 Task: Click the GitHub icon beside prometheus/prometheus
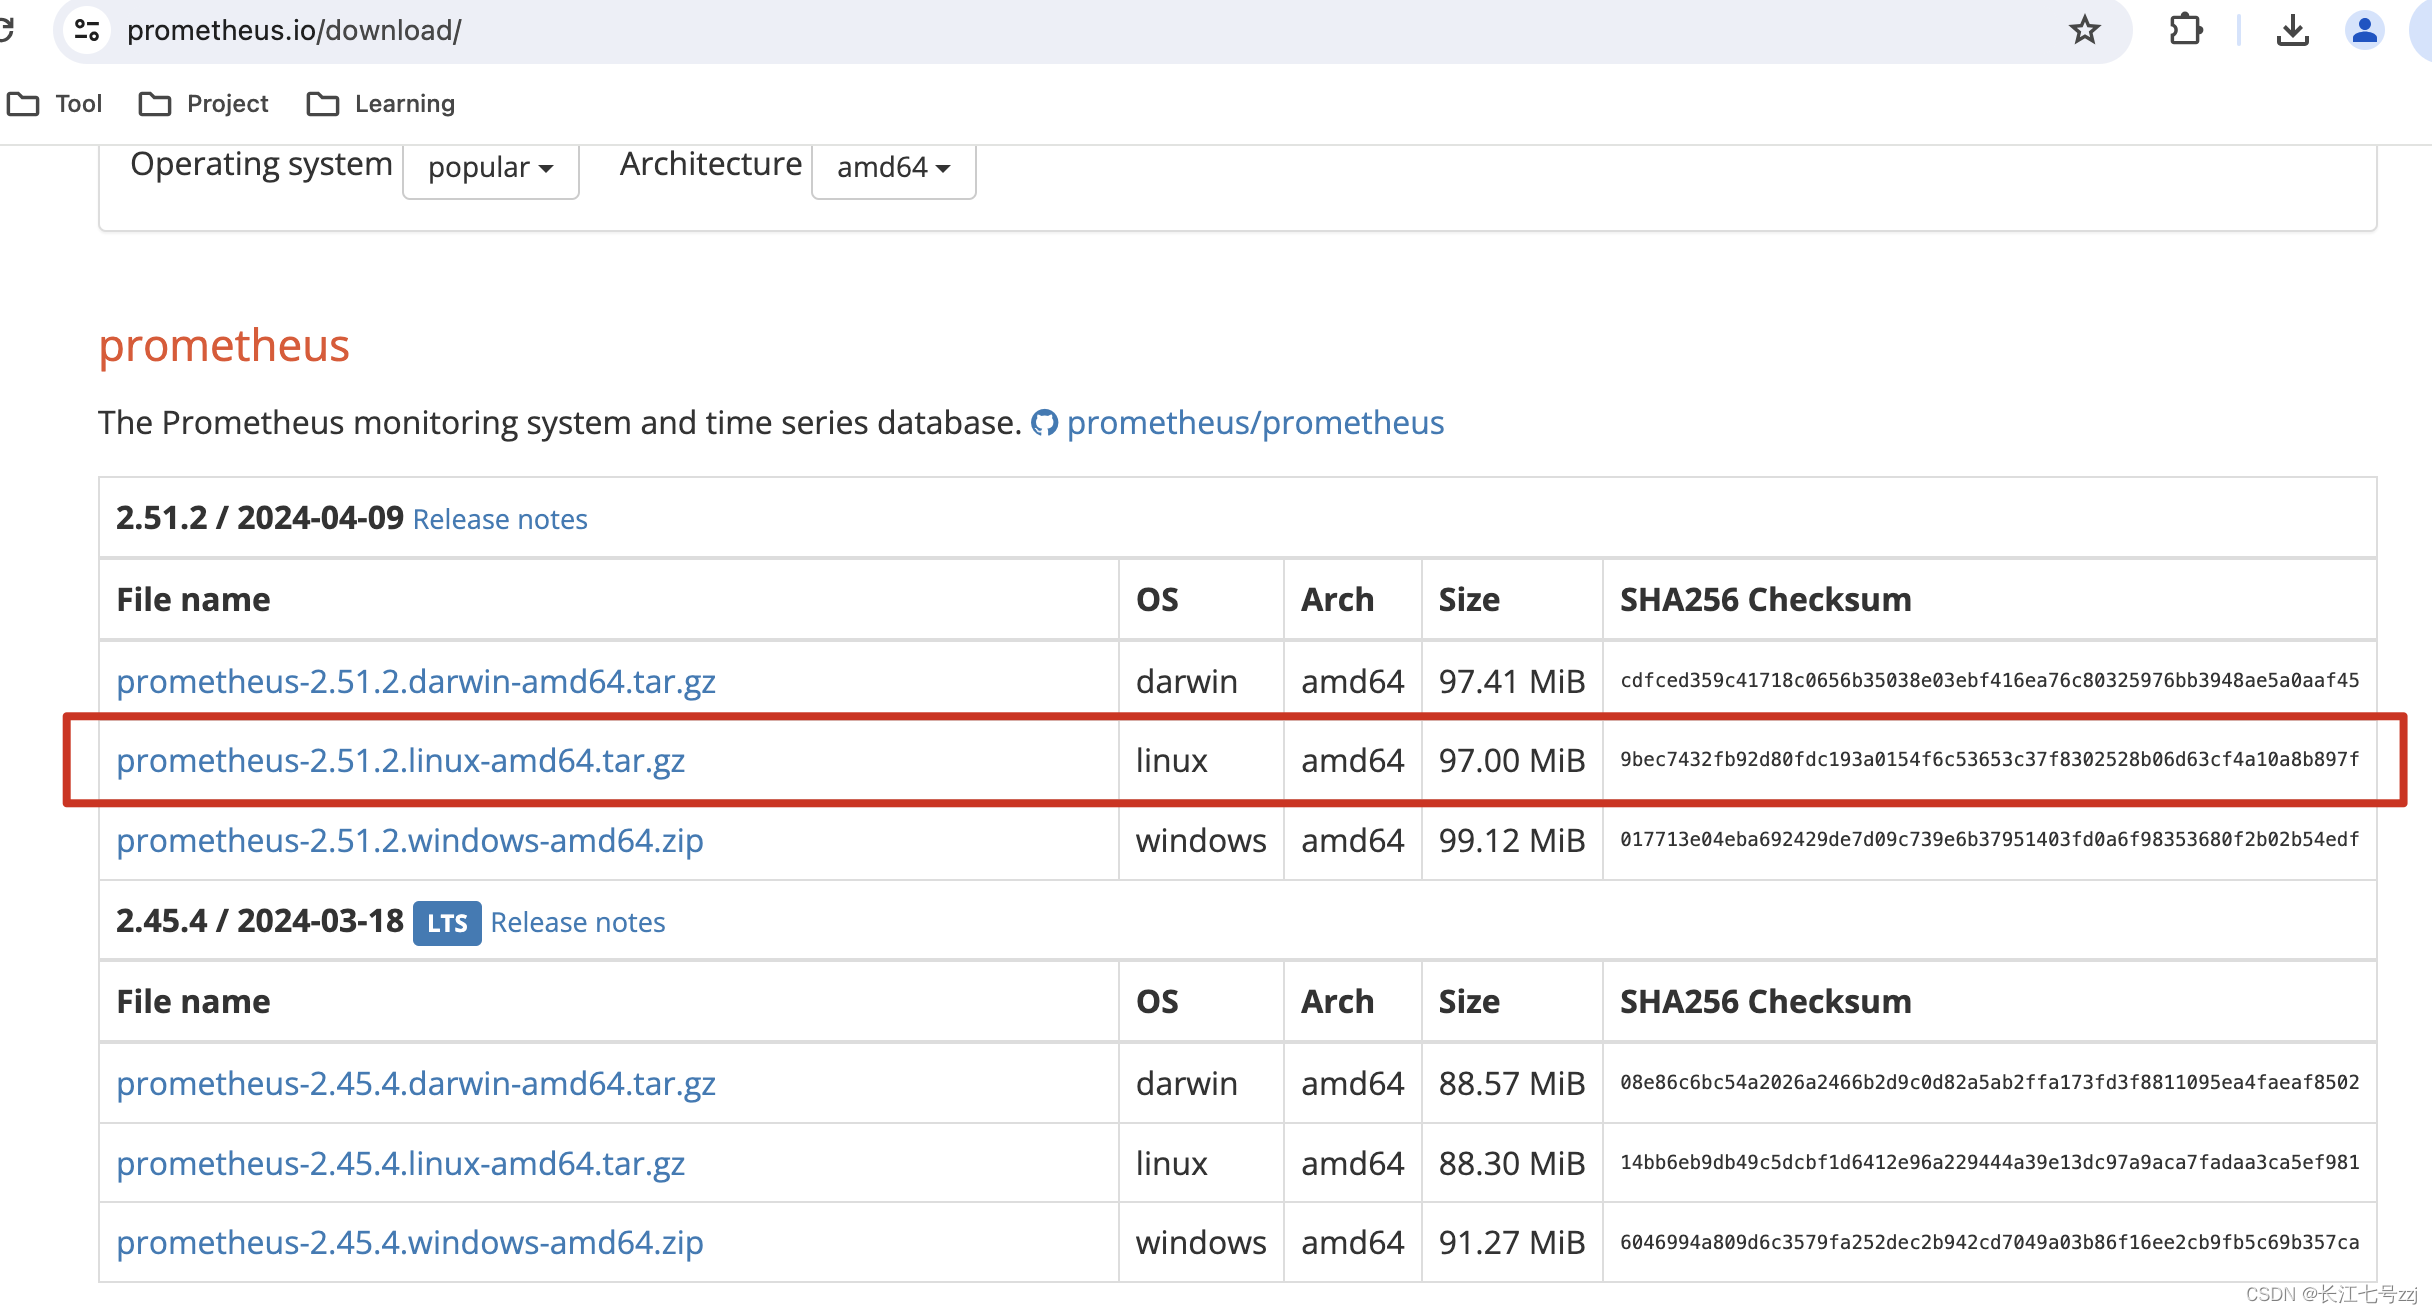click(x=1044, y=423)
